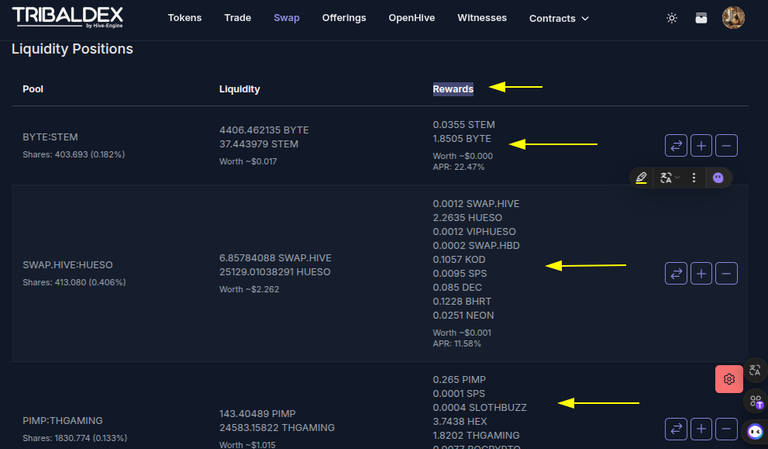Click the 143.40489 PIMP liquidity value
The height and width of the screenshot is (449, 768).
257,414
